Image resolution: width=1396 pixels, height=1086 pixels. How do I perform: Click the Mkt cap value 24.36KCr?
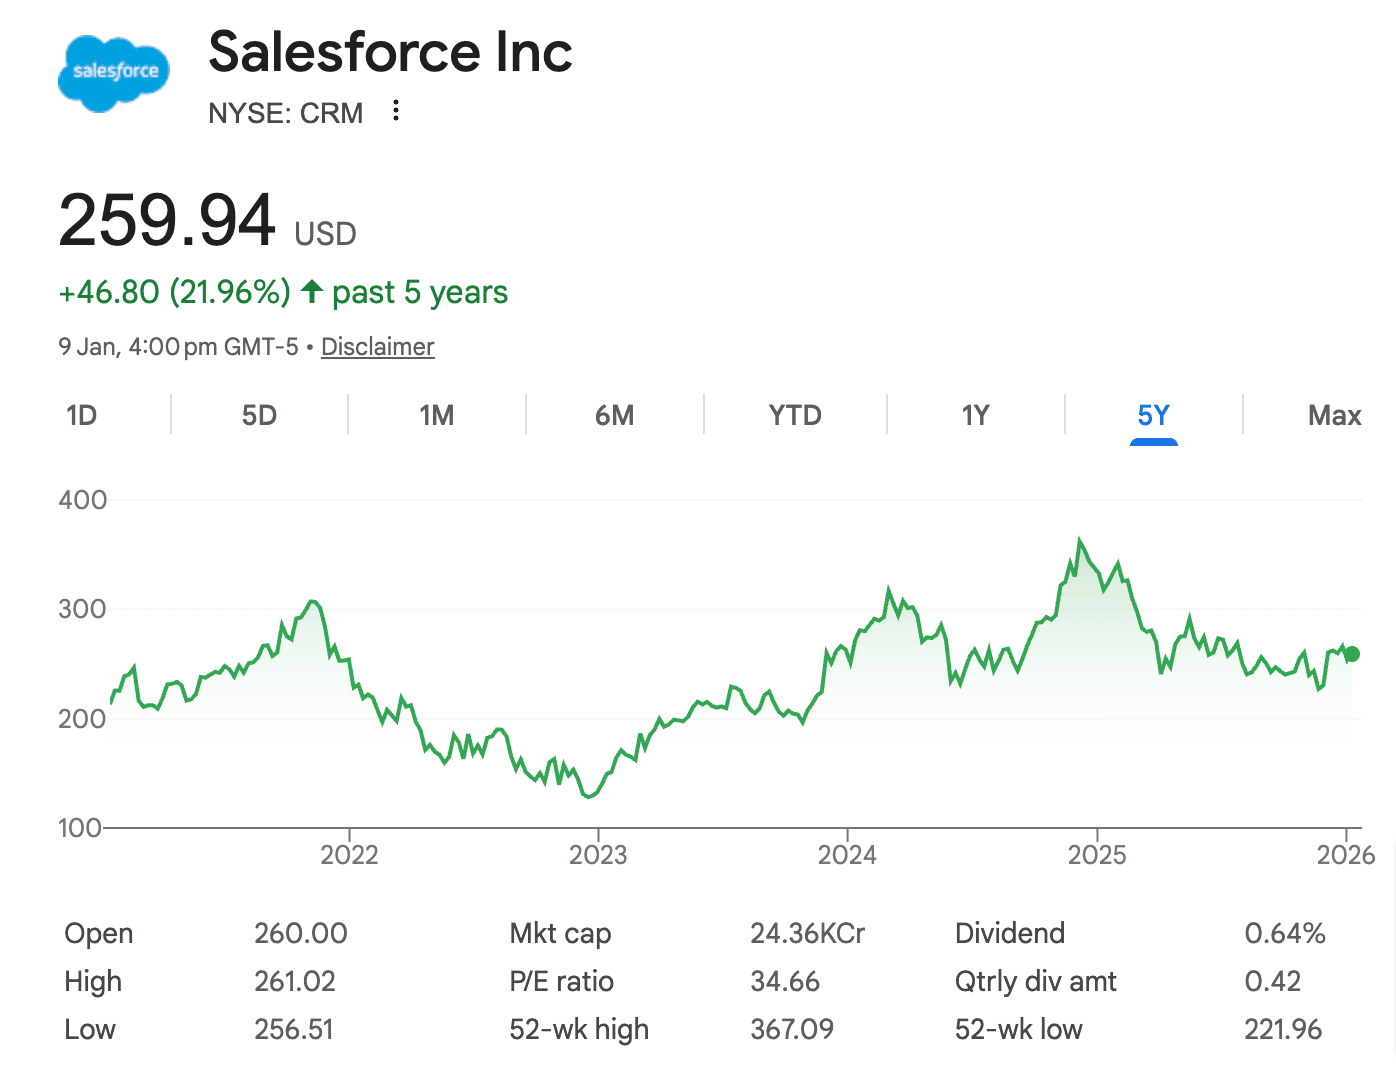(x=807, y=933)
